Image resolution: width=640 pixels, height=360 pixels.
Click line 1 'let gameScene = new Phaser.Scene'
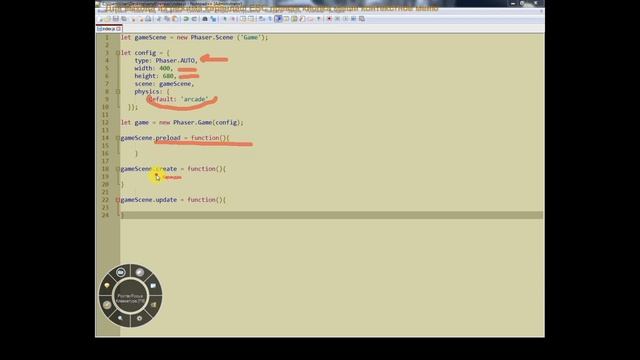pos(194,38)
